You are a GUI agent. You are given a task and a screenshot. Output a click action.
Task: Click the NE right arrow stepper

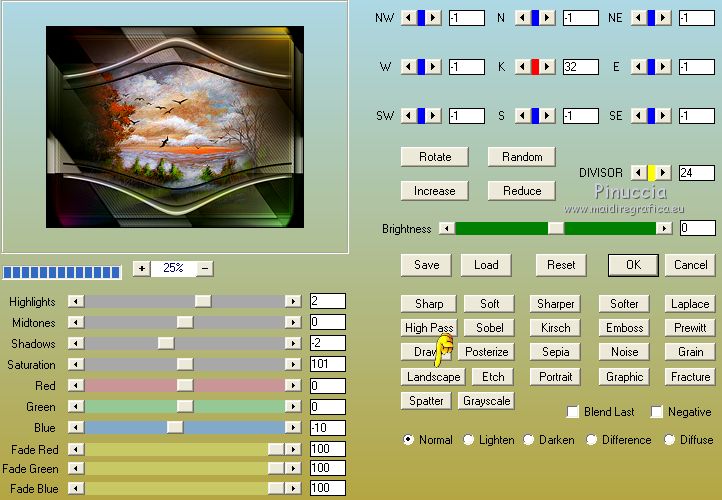663,18
